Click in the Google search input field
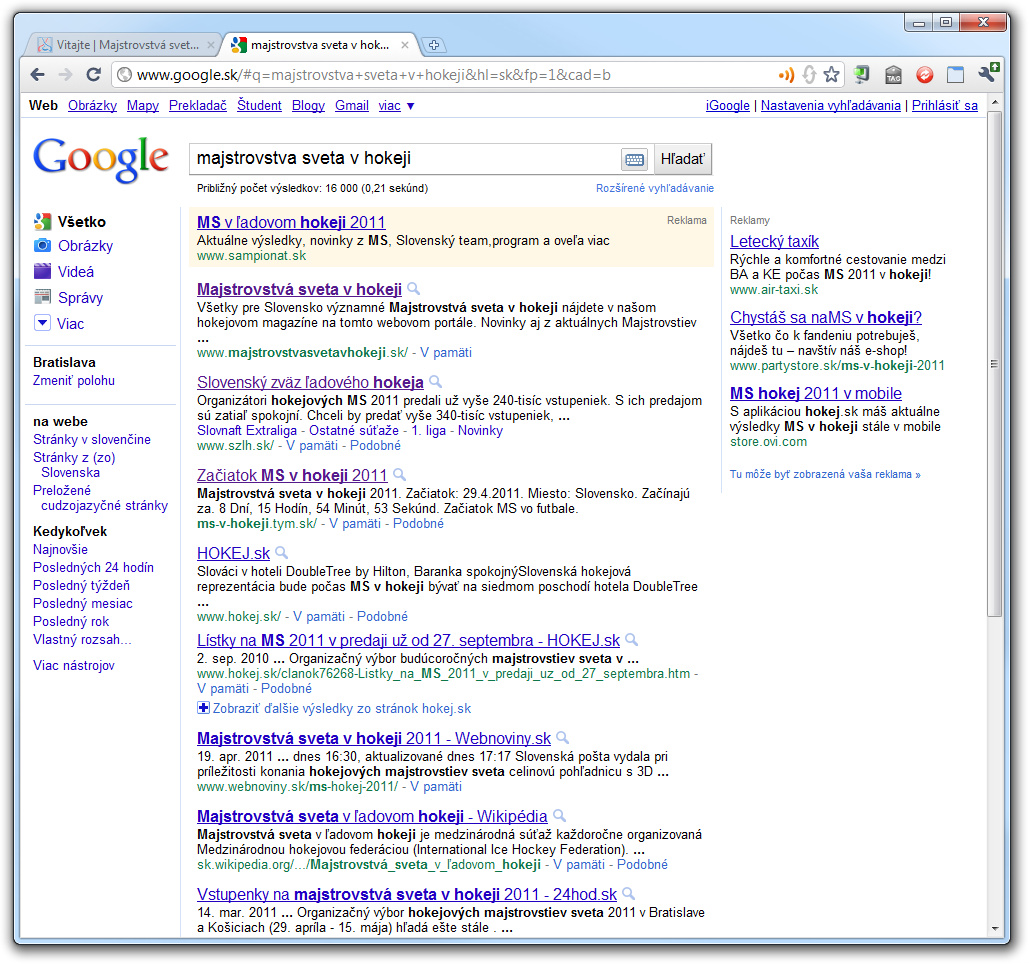Screen dimensions: 1029x964 tap(405, 159)
